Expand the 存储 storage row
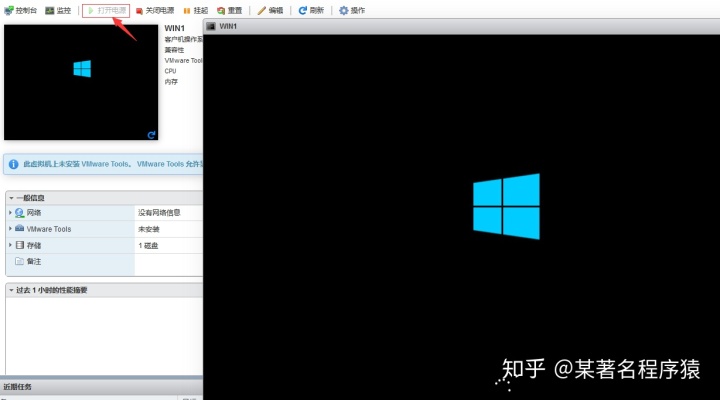Screen dimensions: 720x400 (x=10, y=245)
